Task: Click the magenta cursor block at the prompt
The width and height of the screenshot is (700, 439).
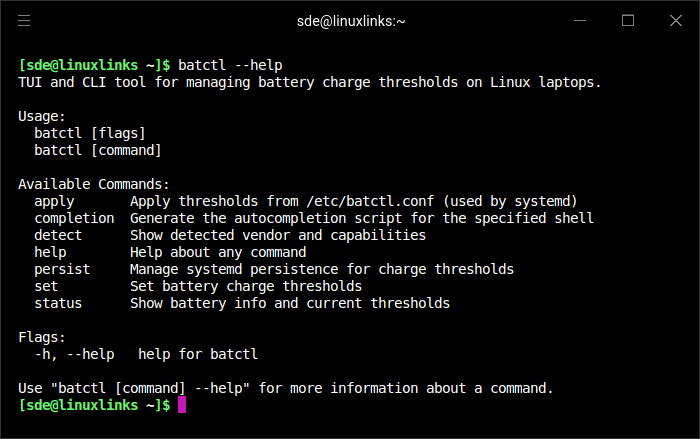Action: pos(182,405)
